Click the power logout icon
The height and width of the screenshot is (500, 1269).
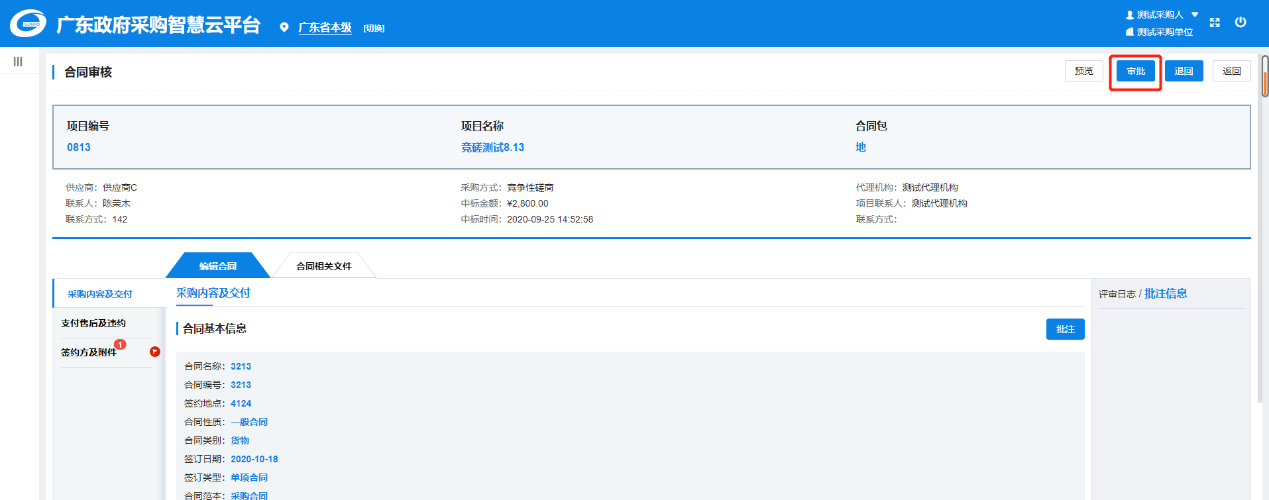tap(1241, 22)
